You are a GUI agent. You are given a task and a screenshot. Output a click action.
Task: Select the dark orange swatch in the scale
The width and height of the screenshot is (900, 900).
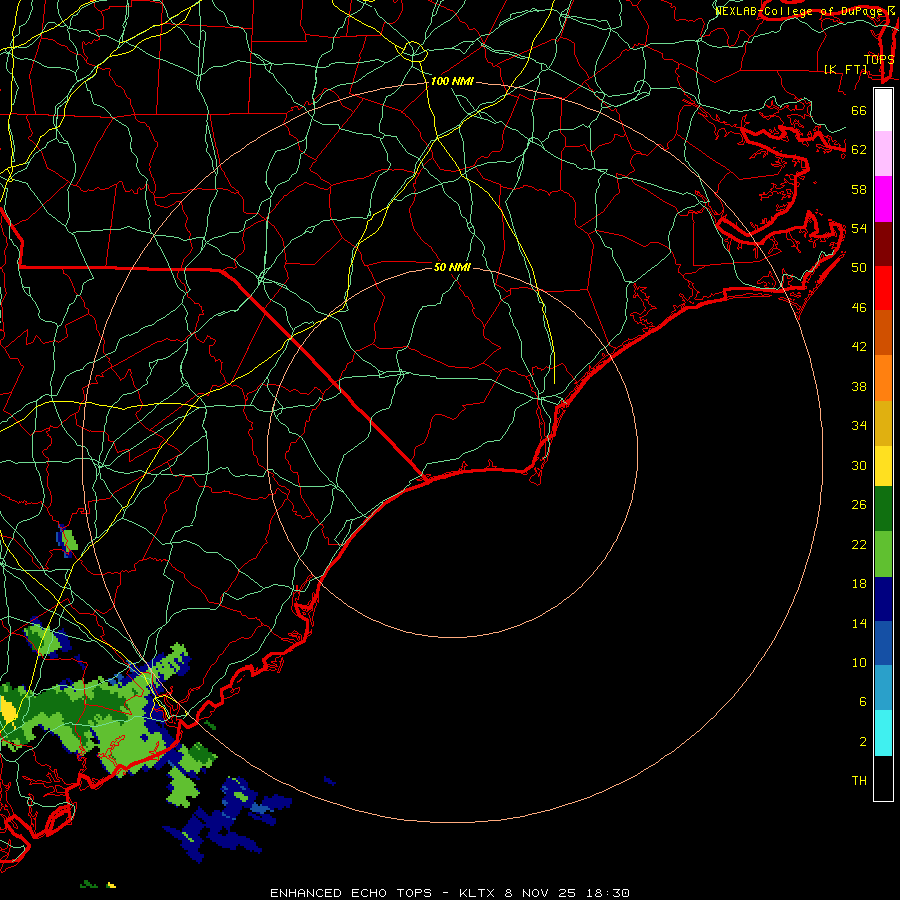point(883,332)
